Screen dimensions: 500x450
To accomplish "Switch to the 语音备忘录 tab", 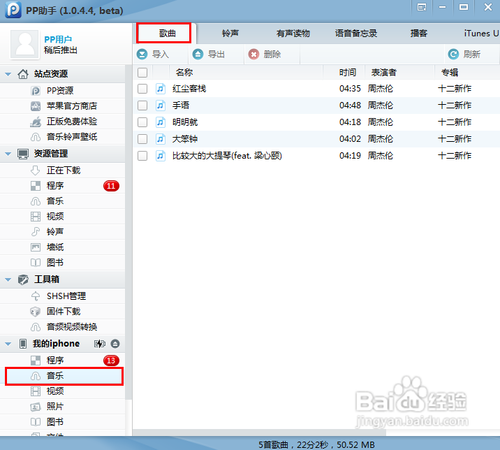I will tap(356, 33).
